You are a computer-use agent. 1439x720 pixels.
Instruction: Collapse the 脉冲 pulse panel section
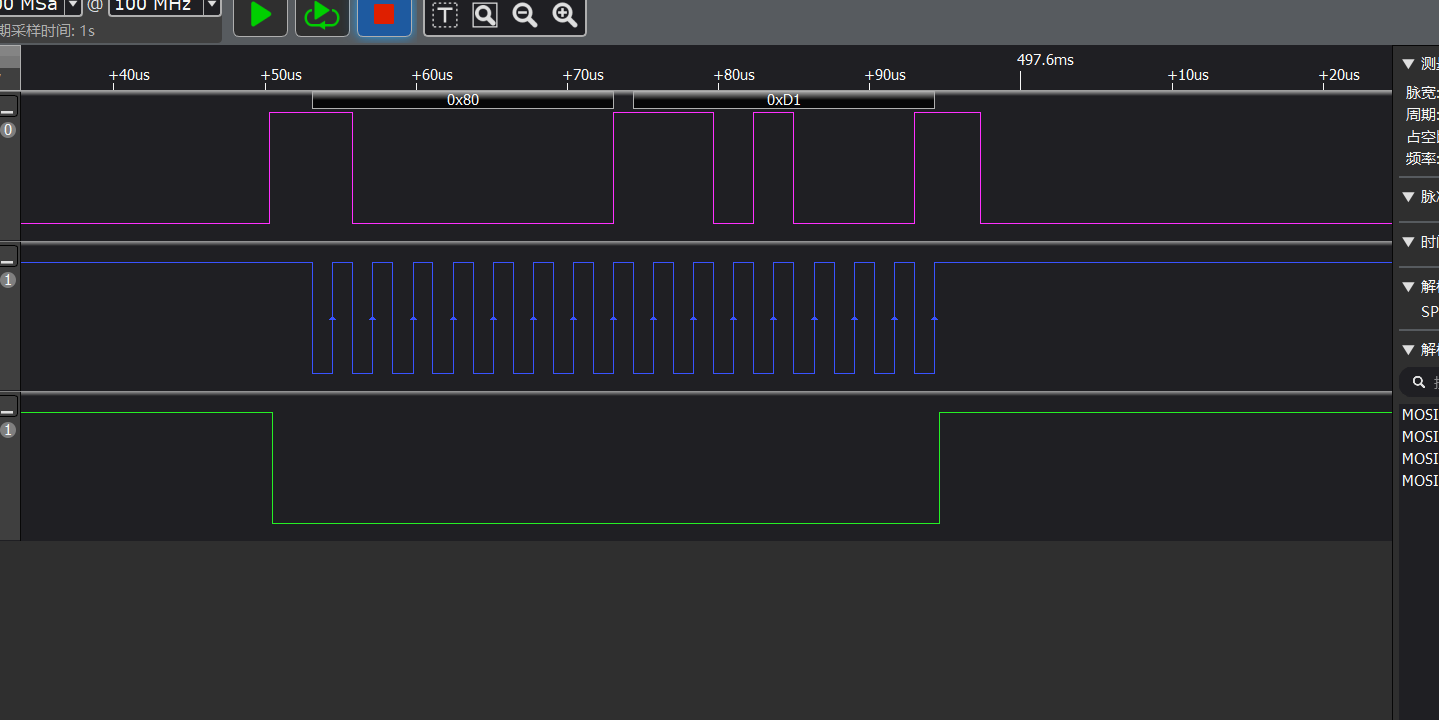coord(1408,197)
